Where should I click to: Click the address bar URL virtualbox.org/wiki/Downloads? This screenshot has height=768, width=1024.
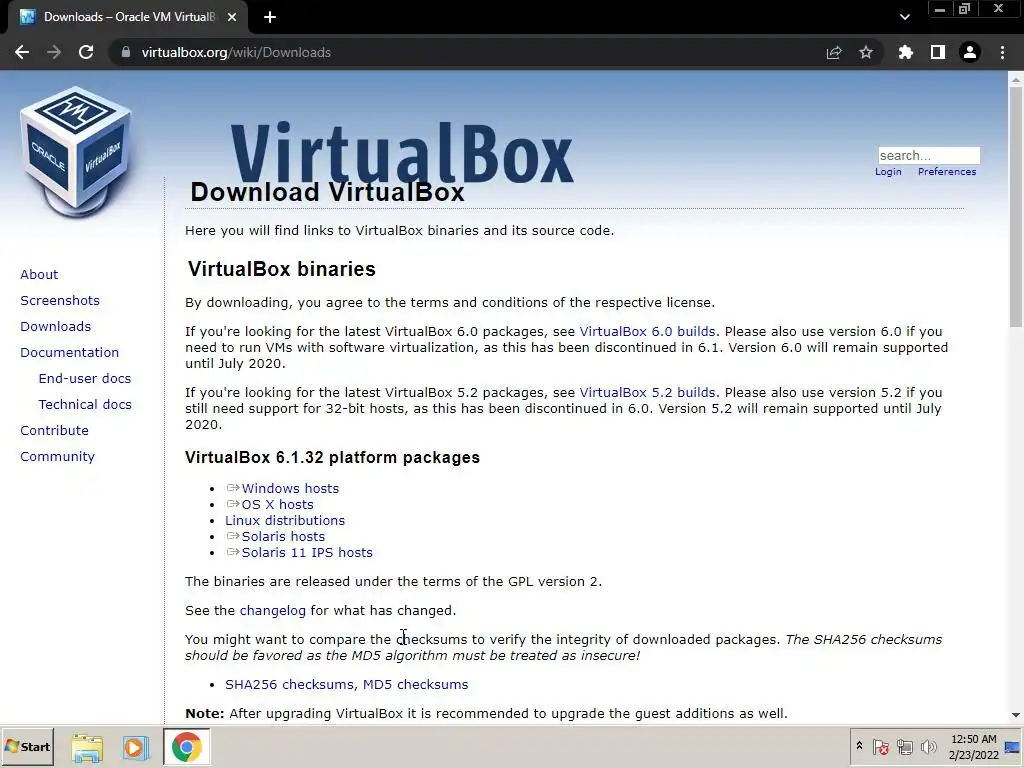[x=236, y=52]
